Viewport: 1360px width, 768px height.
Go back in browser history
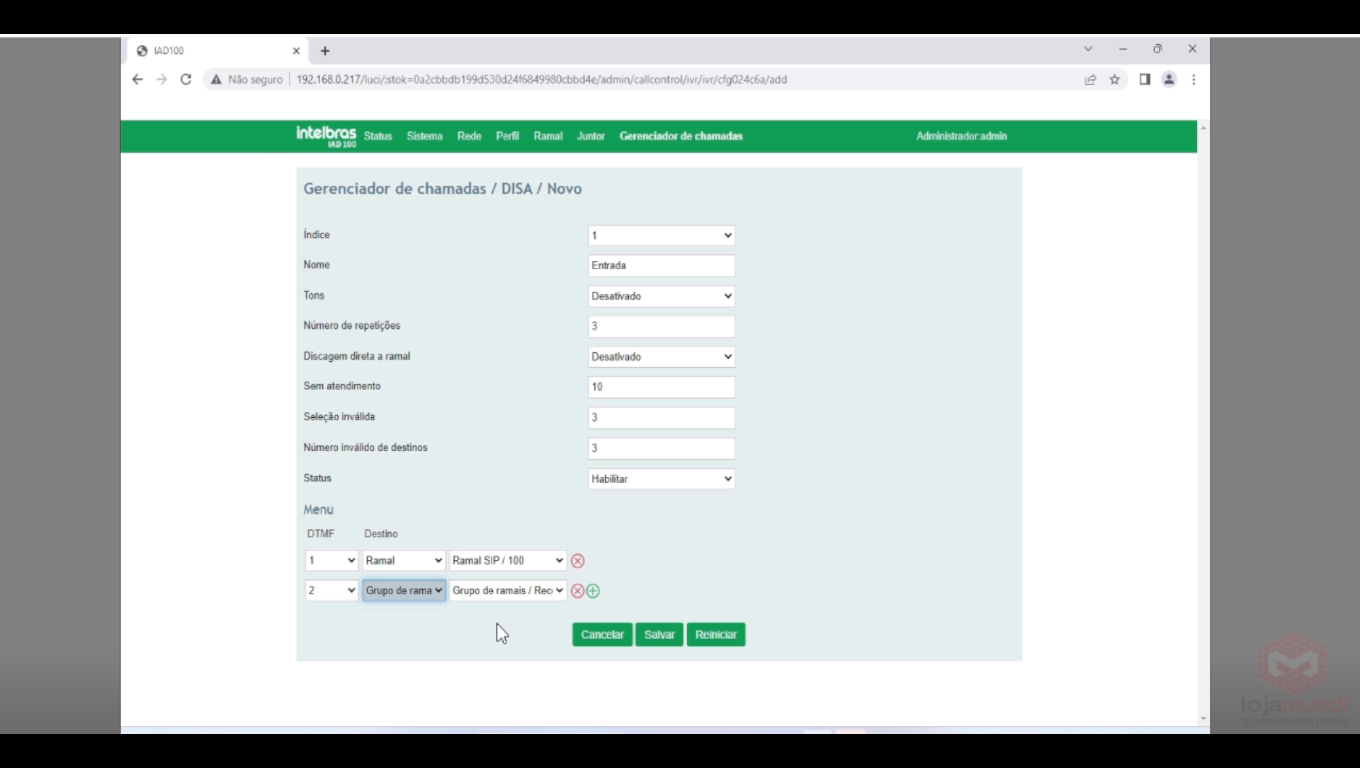tap(138, 79)
